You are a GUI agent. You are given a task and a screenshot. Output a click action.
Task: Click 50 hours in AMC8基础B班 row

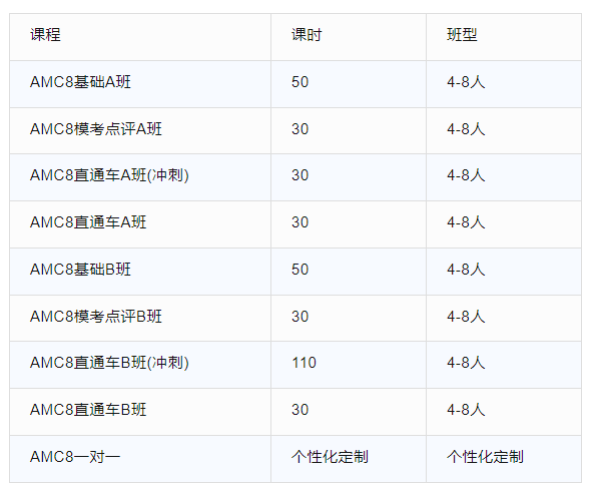coord(300,269)
